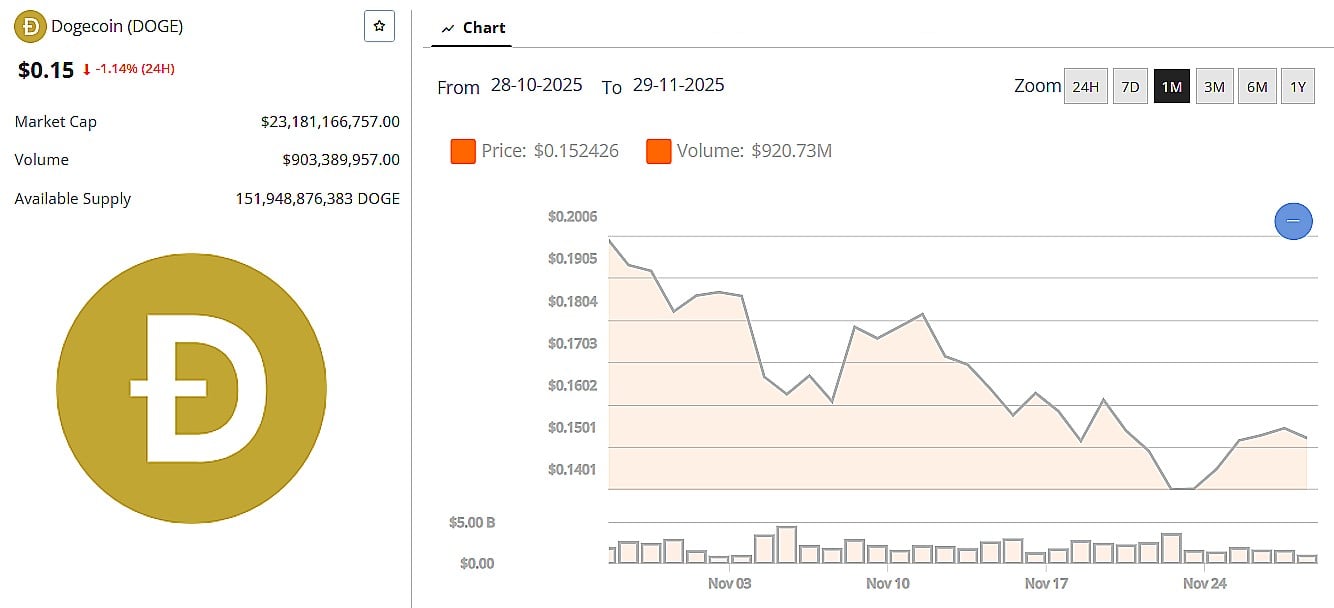Toggle the Volume series via its legend marker
This screenshot has height=608, width=1334.
tap(658, 151)
